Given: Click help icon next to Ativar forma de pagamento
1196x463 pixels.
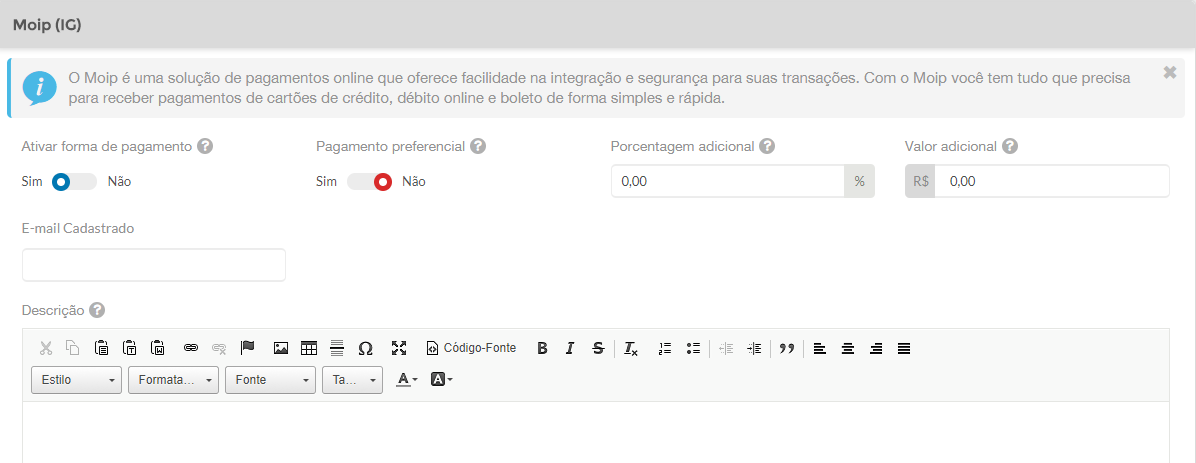Looking at the screenshot, I should tap(204, 146).
